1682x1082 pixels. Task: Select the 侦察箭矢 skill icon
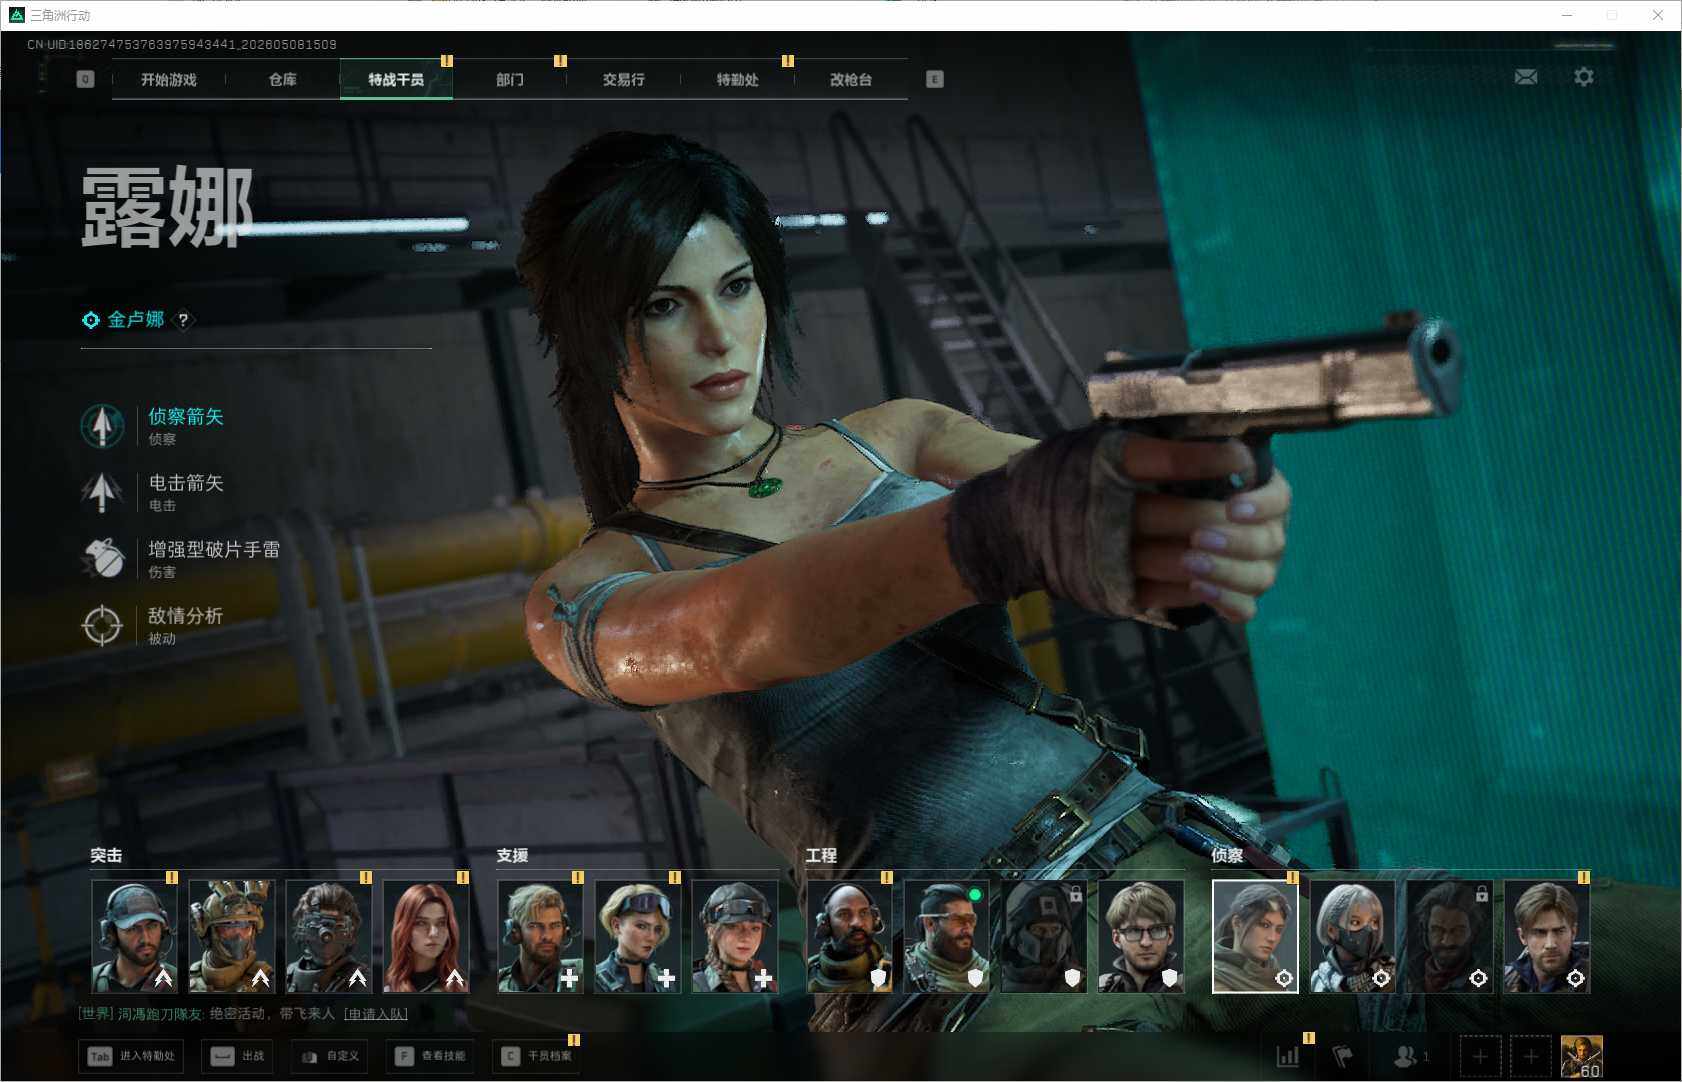coord(102,426)
